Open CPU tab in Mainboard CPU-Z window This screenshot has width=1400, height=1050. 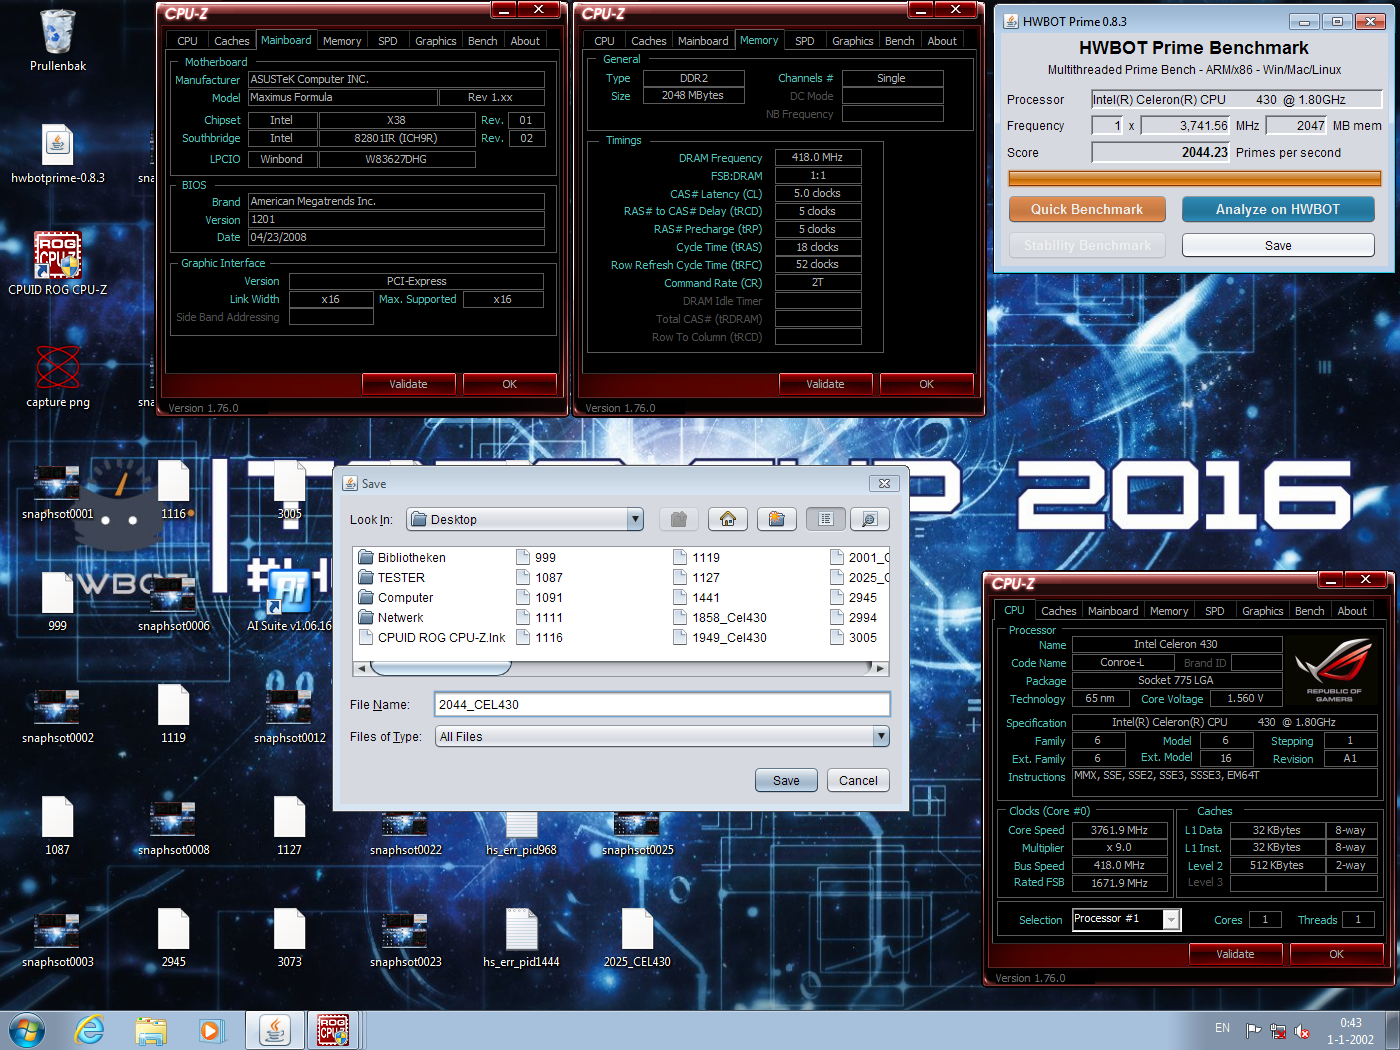[187, 41]
